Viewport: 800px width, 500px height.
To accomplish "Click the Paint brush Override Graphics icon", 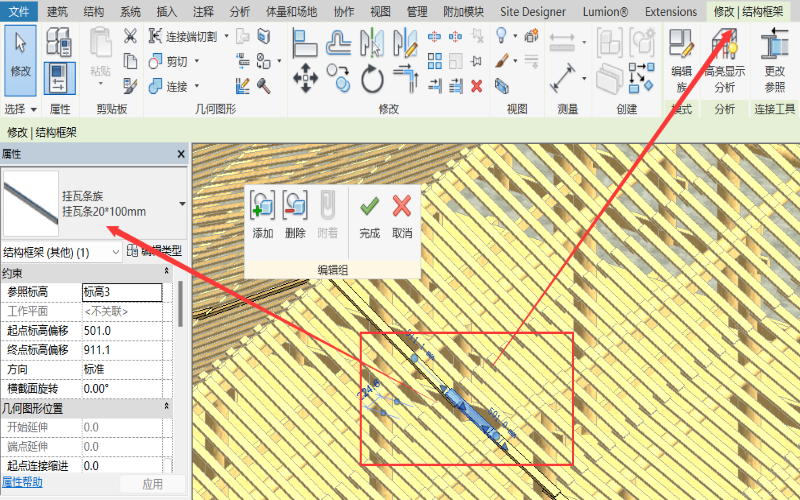I will [x=502, y=61].
